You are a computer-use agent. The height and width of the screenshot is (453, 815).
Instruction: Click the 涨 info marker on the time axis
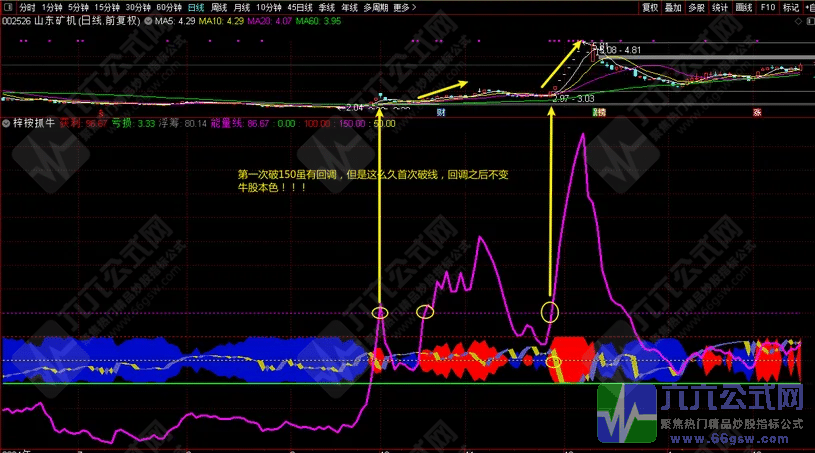pyautogui.click(x=756, y=114)
